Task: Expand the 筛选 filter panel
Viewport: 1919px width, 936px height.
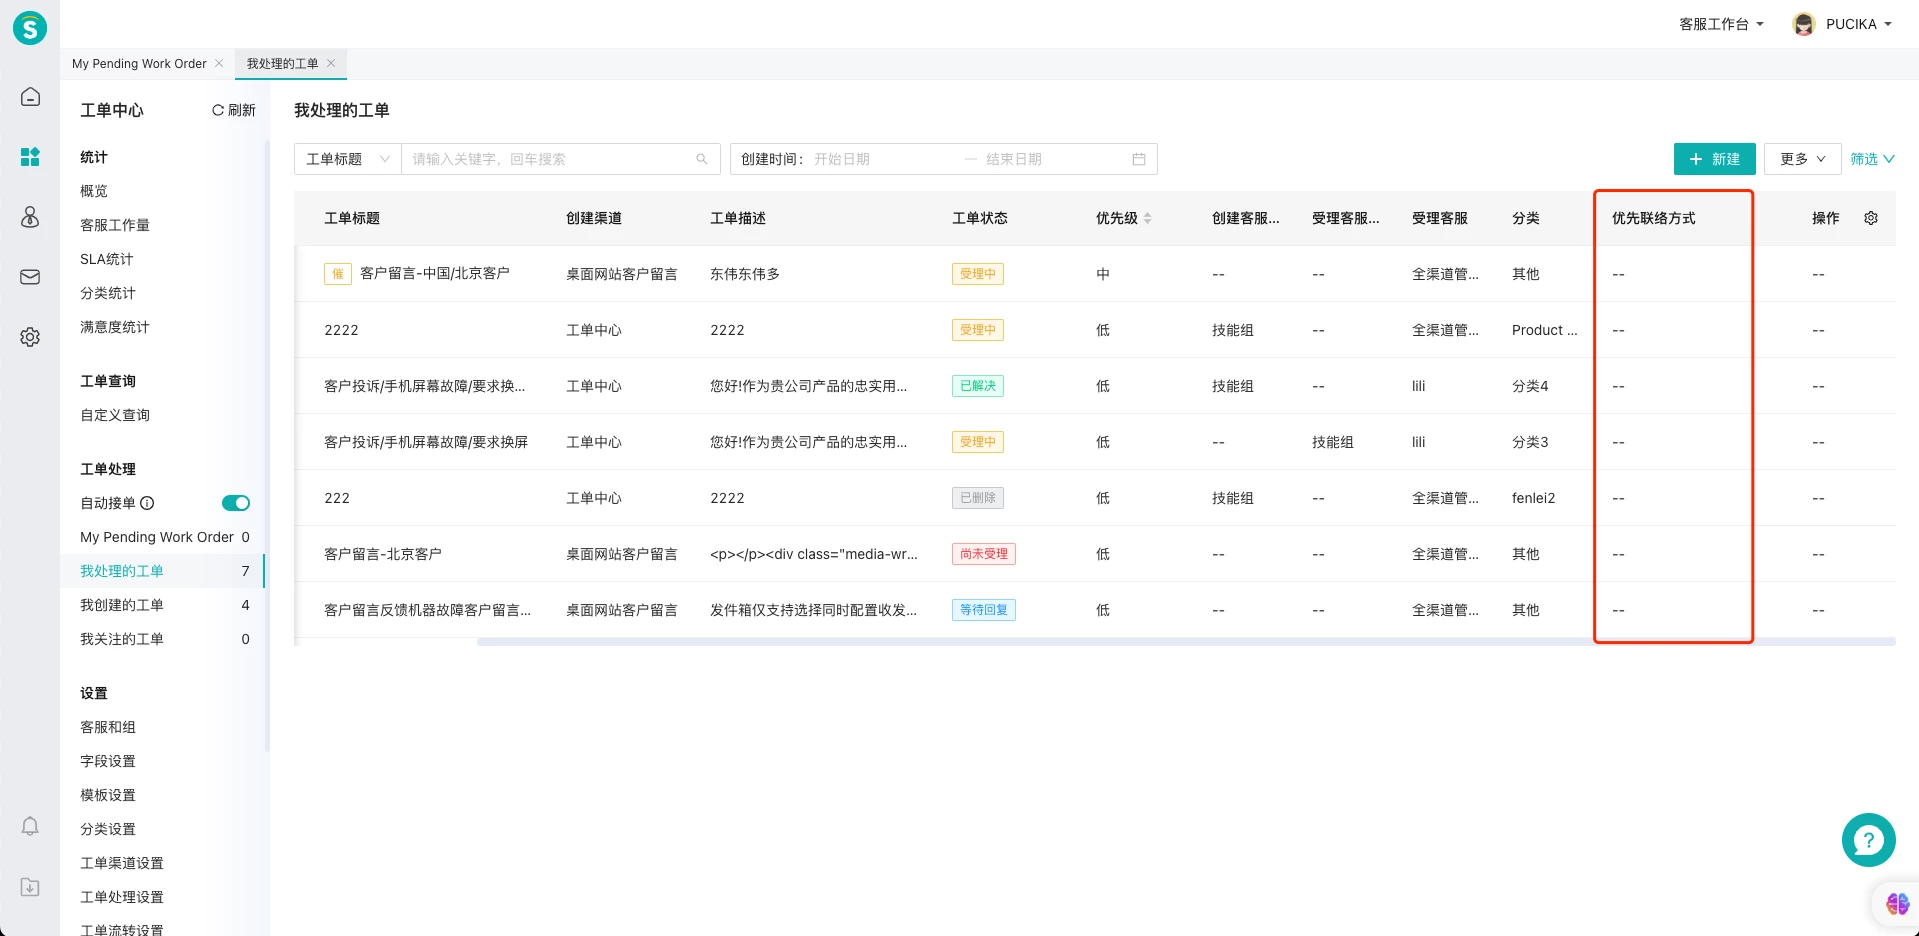Action: point(1872,159)
